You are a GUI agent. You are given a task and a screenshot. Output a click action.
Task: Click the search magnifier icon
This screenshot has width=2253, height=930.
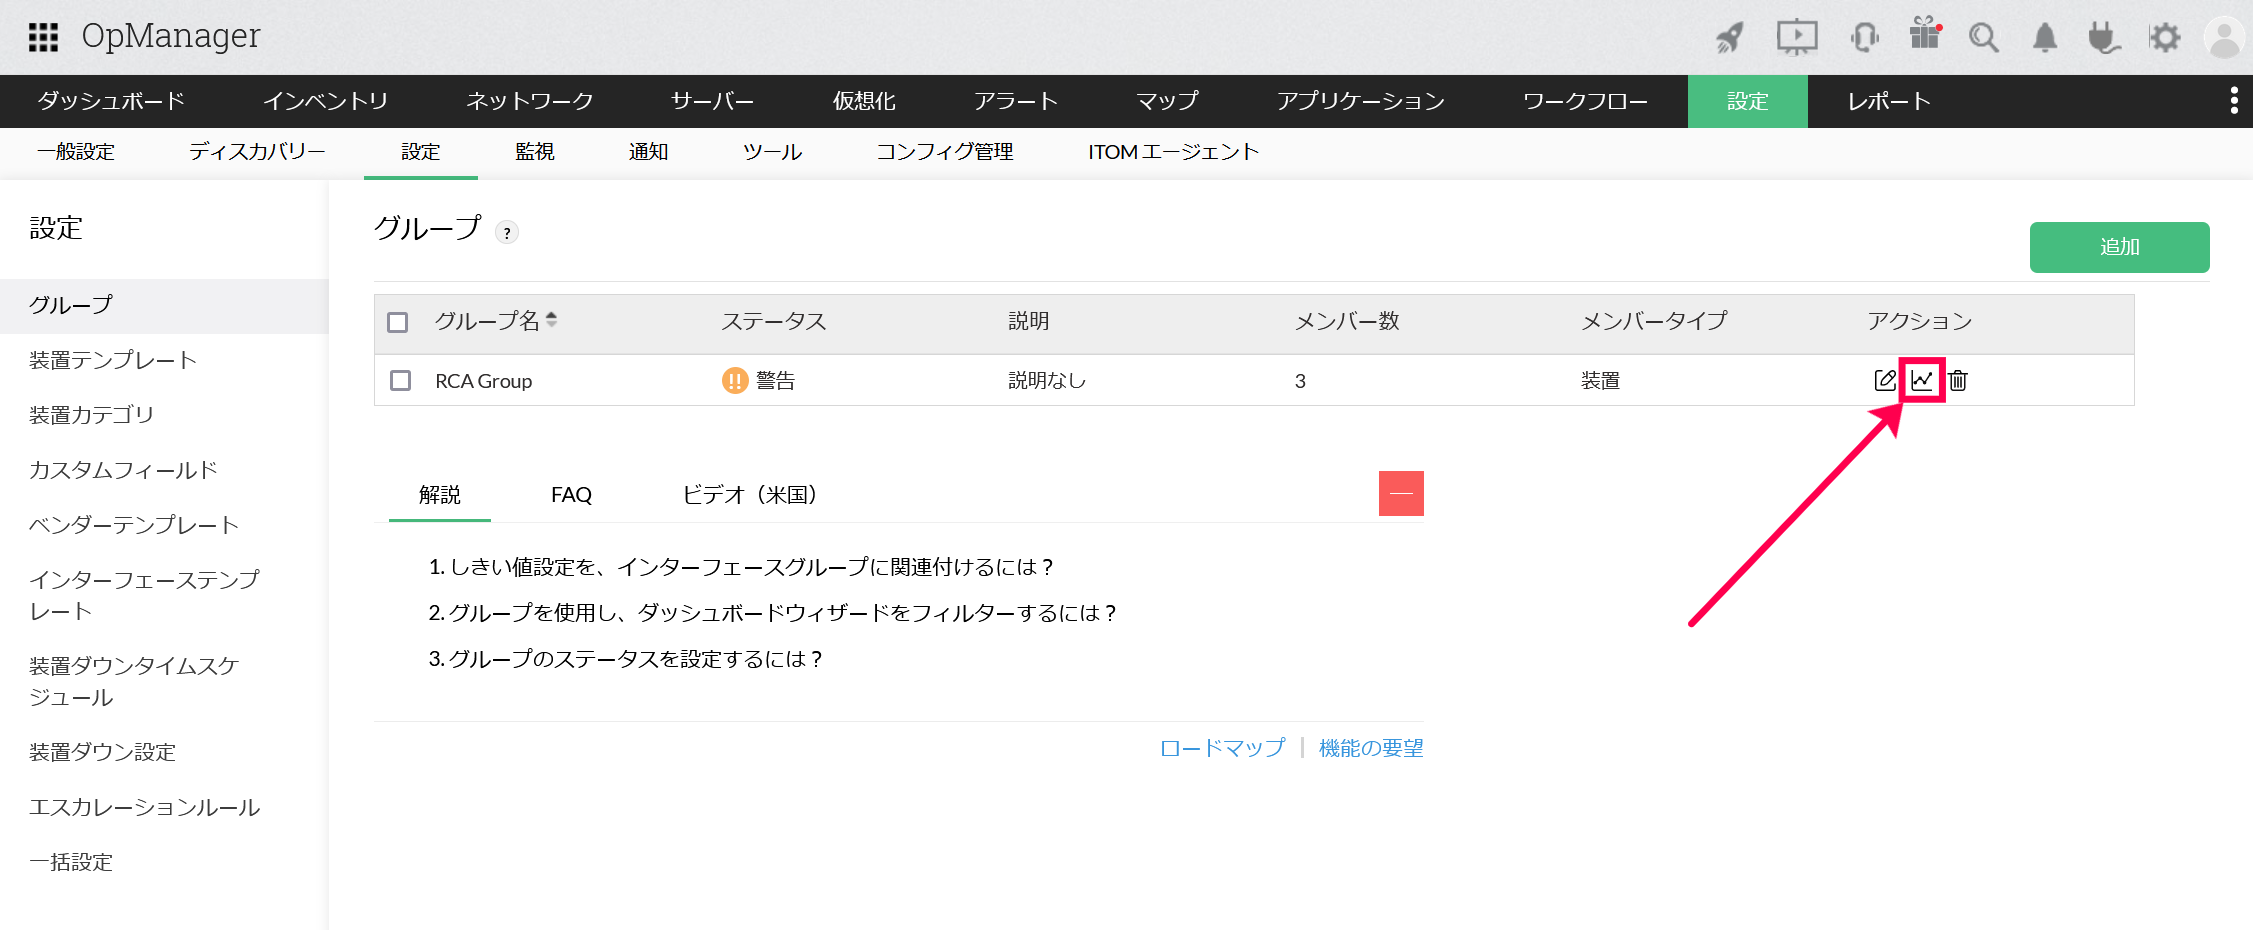pos(1983,38)
